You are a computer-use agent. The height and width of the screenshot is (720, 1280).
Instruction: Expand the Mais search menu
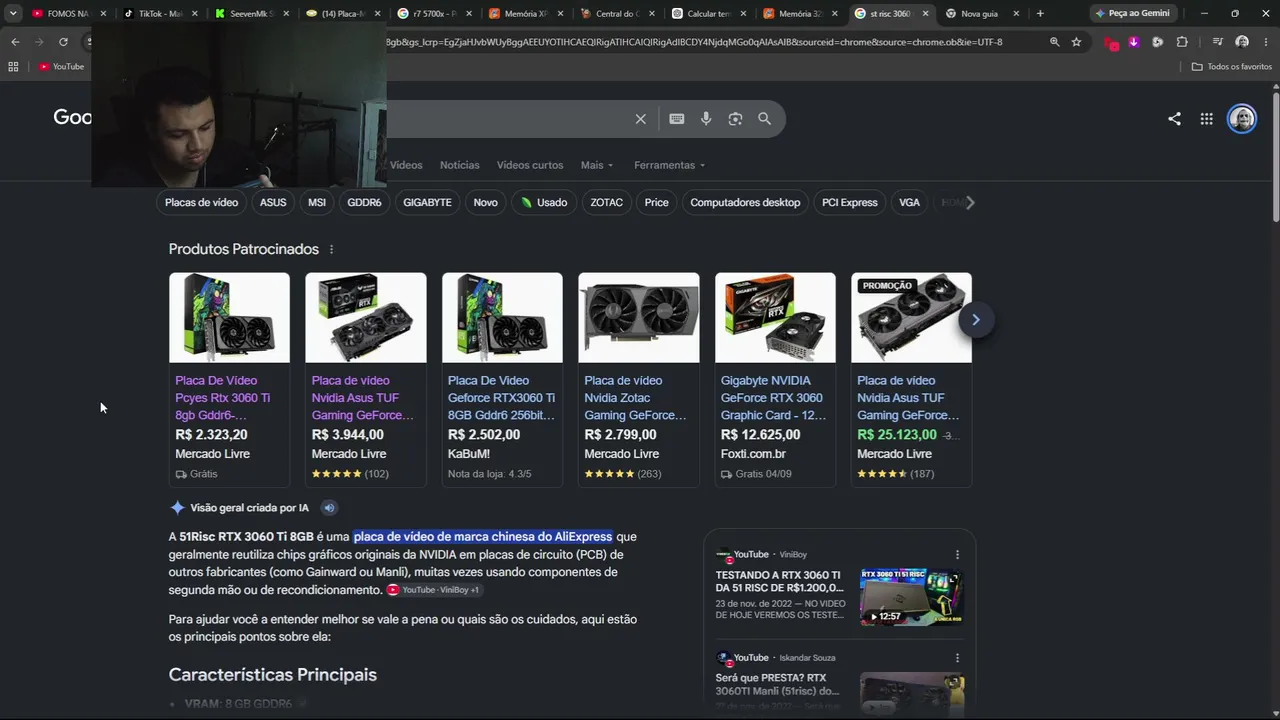tap(597, 165)
